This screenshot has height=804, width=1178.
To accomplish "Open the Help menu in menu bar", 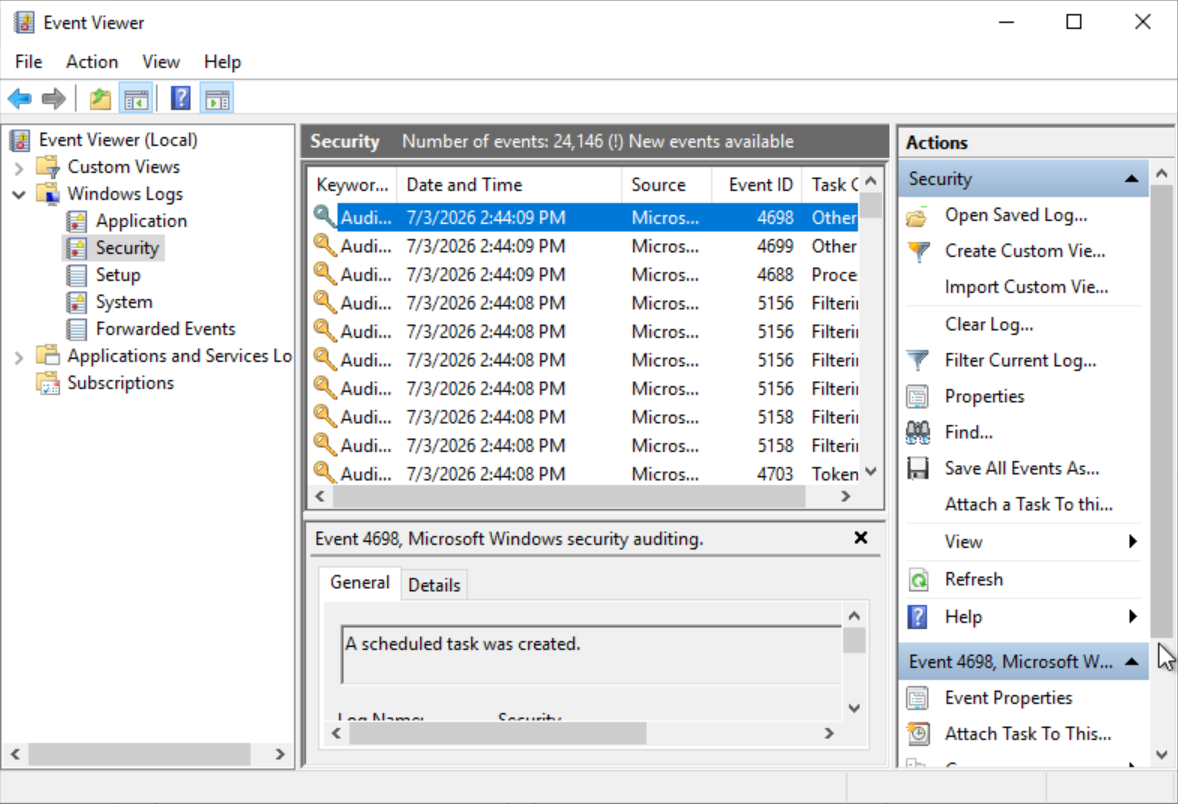I will point(222,62).
